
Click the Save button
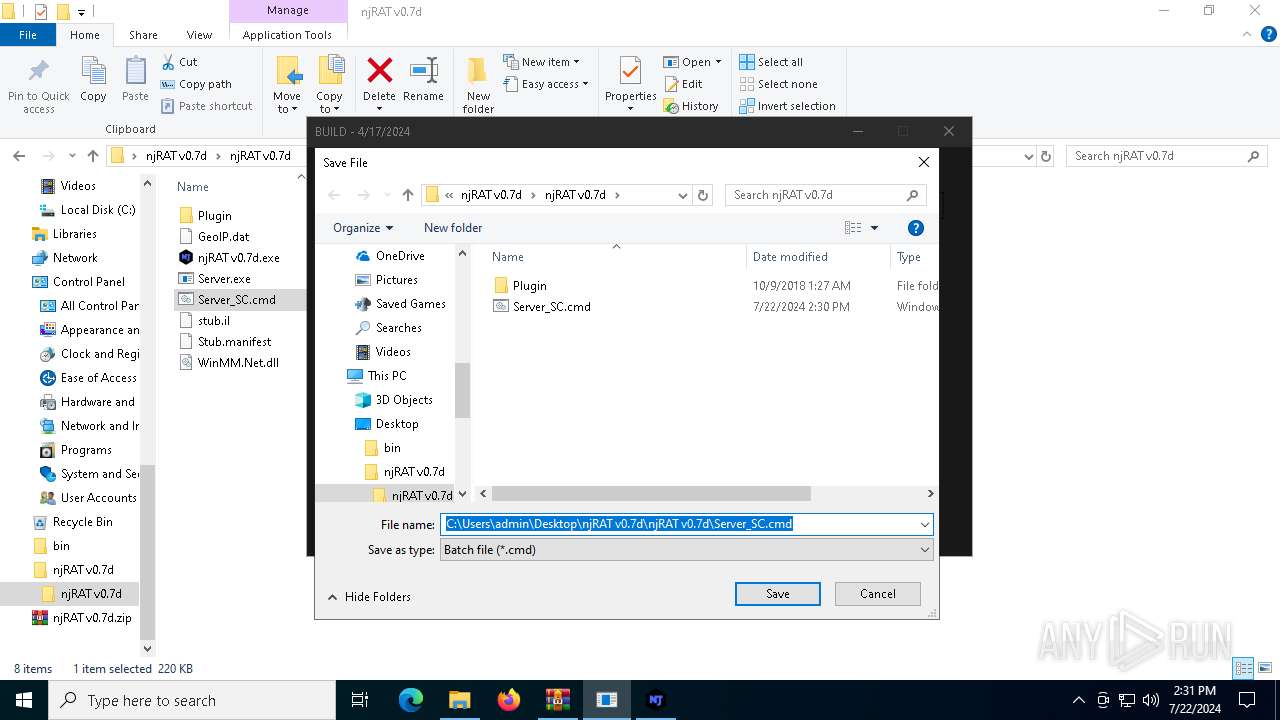778,594
